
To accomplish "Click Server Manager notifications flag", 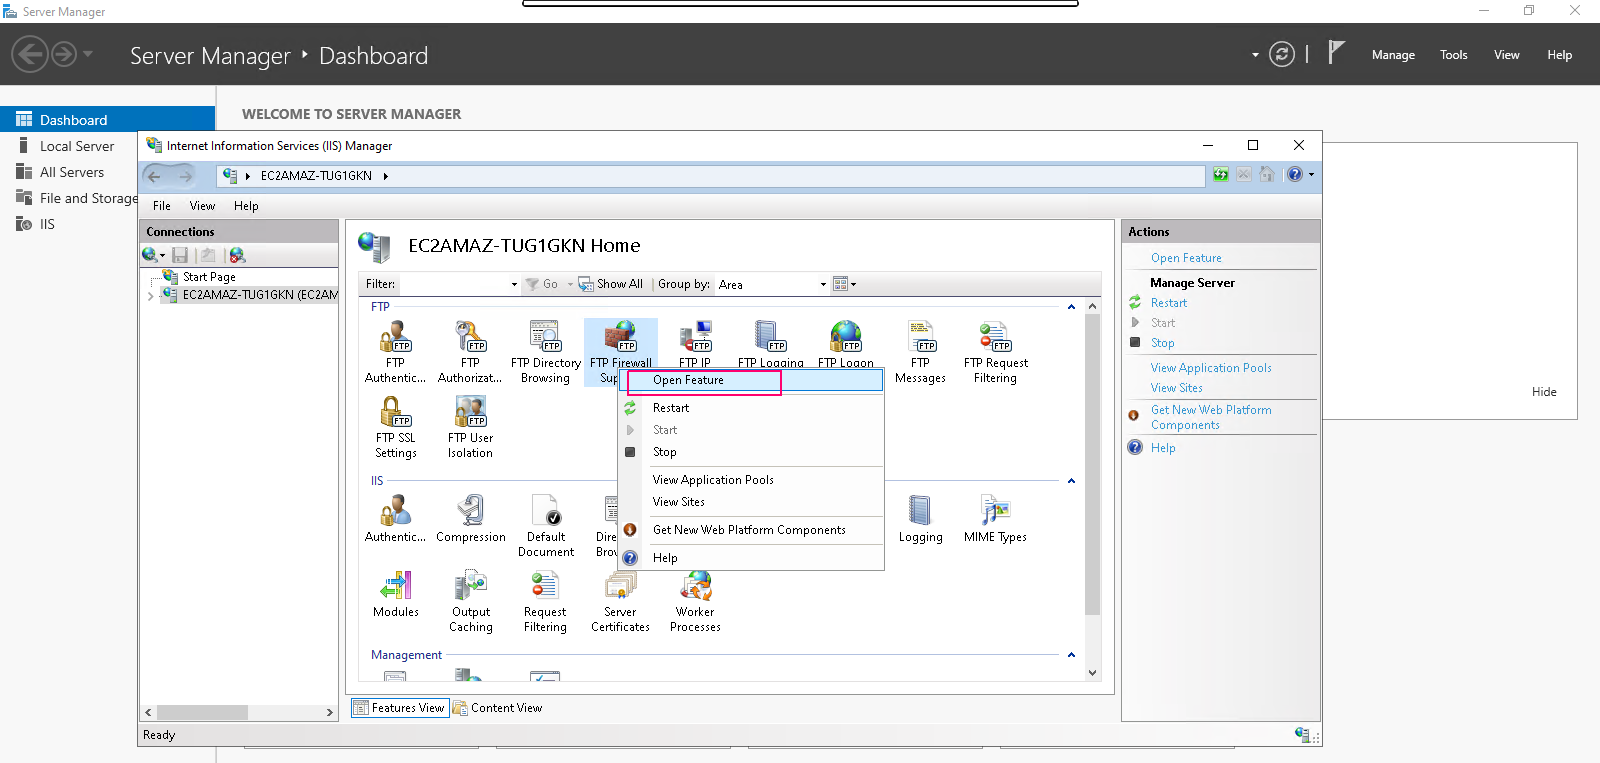I will 1336,52.
